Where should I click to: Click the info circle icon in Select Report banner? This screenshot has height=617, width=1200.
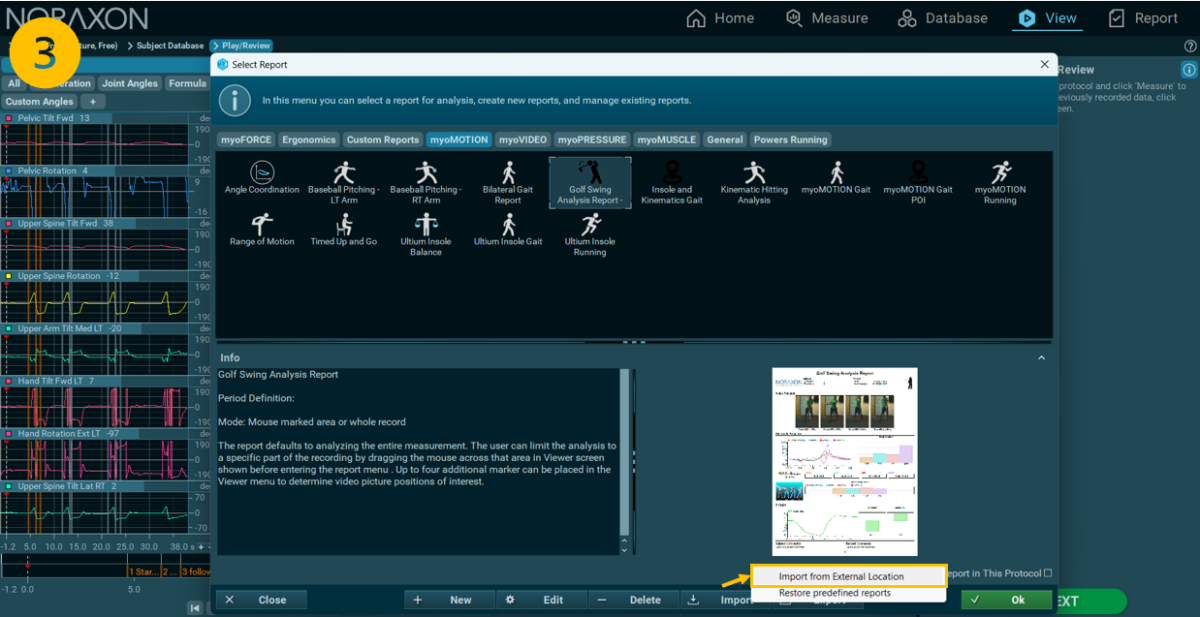(x=235, y=100)
